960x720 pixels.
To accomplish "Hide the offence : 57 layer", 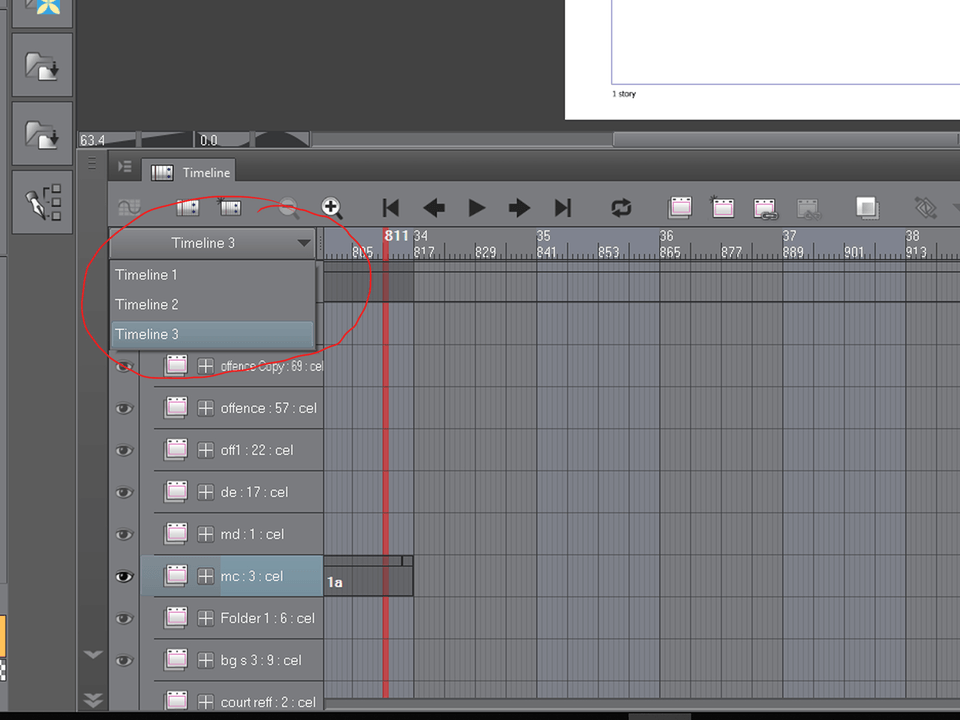I will tap(124, 408).
